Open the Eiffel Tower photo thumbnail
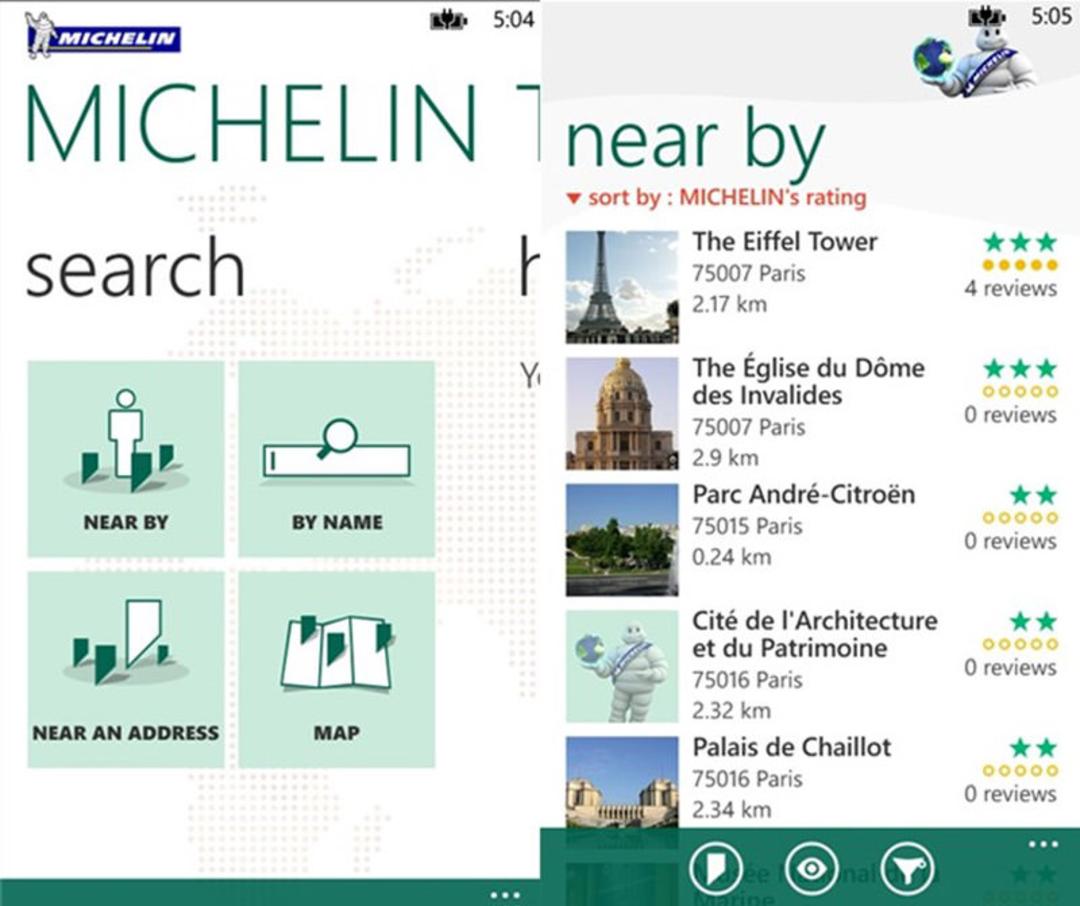 pyautogui.click(x=622, y=287)
